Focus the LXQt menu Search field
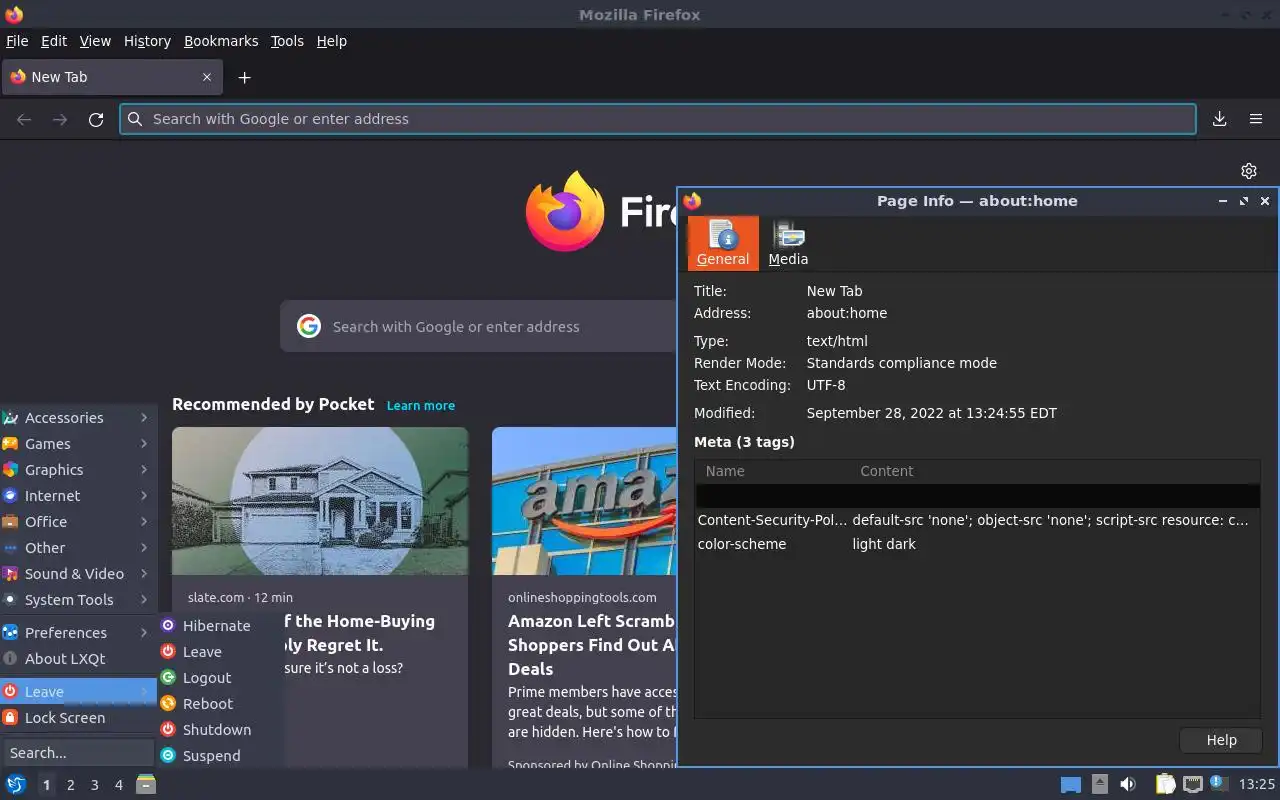The image size is (1280, 800). pyautogui.click(x=78, y=753)
